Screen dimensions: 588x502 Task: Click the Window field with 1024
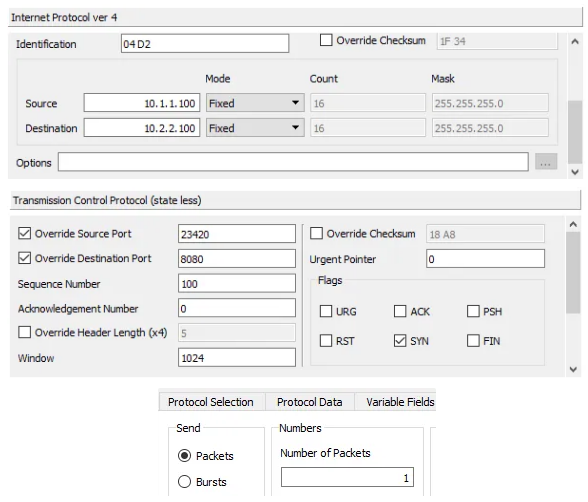[x=237, y=358]
